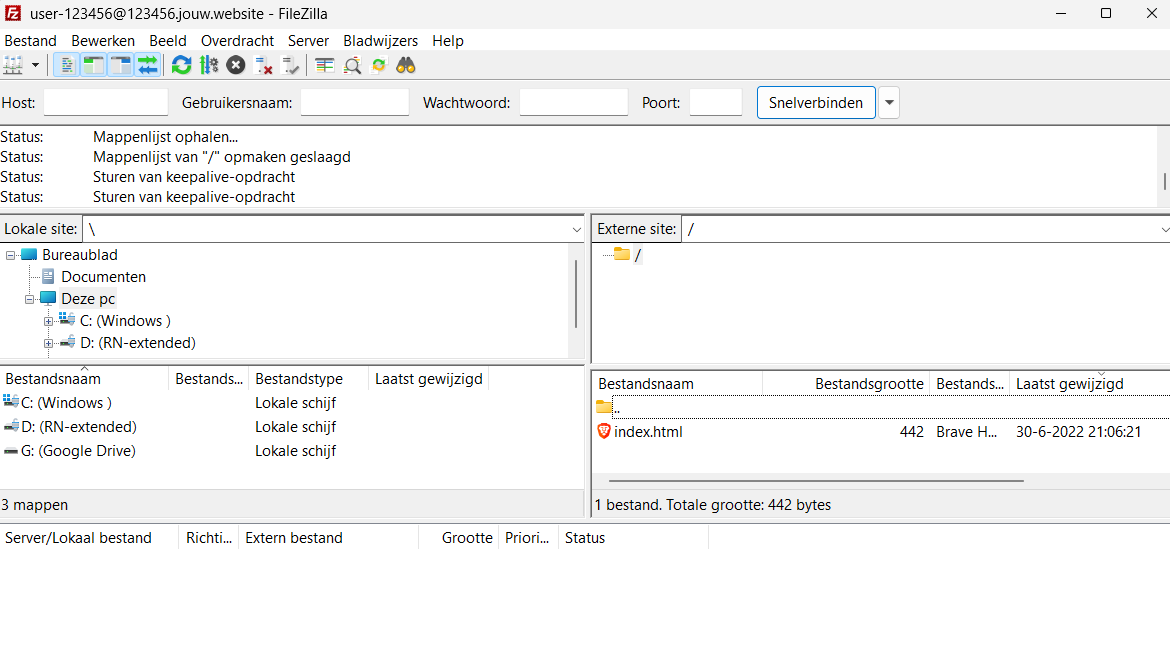Expand the D: (RN-extended) tree node
Image resolution: width=1170 pixels, height=645 pixels.
point(49,343)
